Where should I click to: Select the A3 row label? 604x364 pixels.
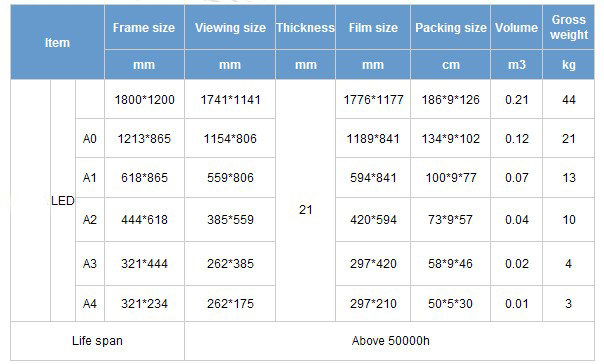pos(90,264)
